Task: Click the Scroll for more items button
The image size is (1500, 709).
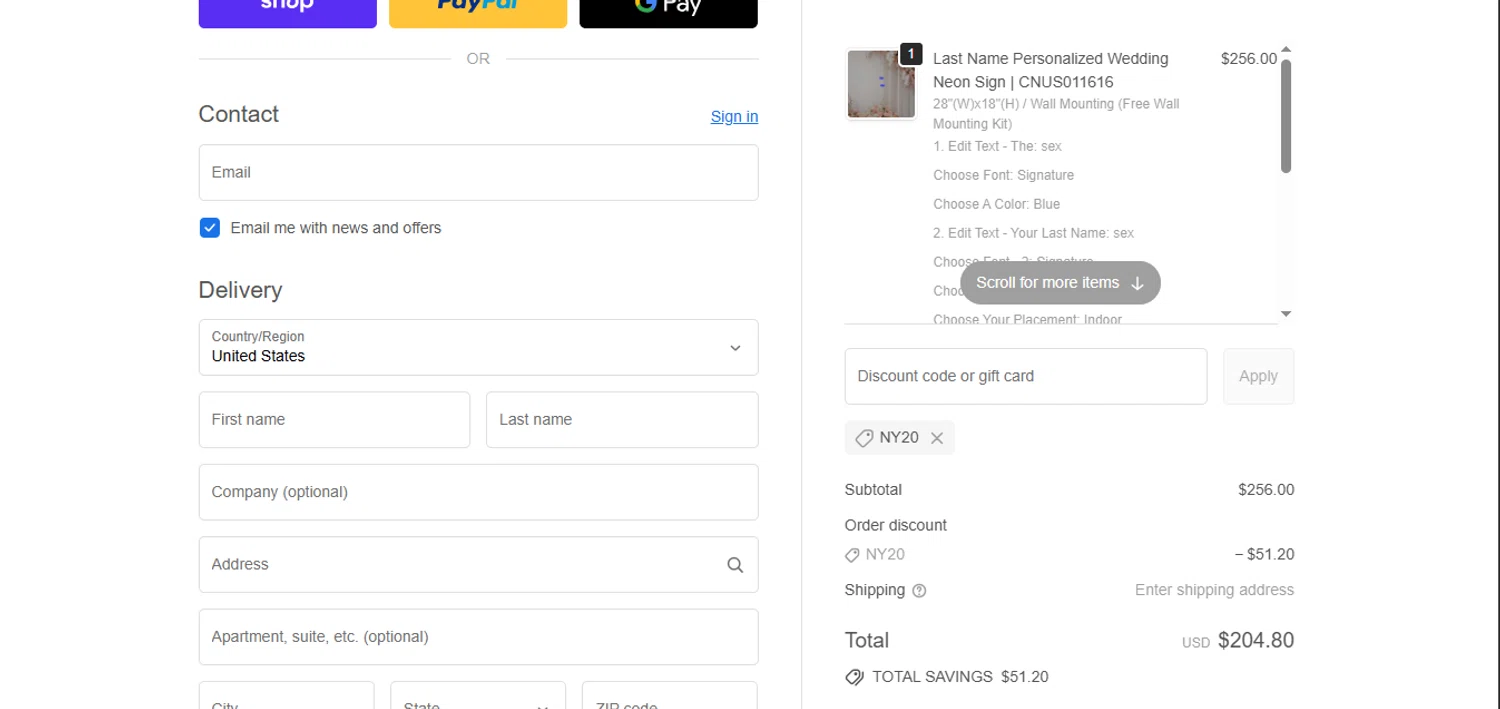Action: pyautogui.click(x=1060, y=283)
